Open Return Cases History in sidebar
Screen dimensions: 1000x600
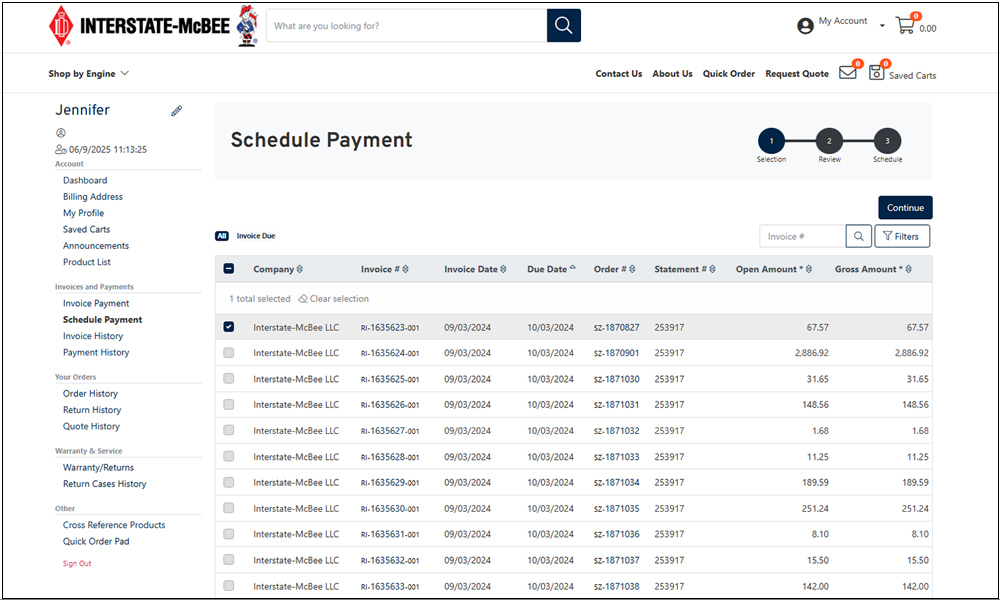(x=105, y=484)
